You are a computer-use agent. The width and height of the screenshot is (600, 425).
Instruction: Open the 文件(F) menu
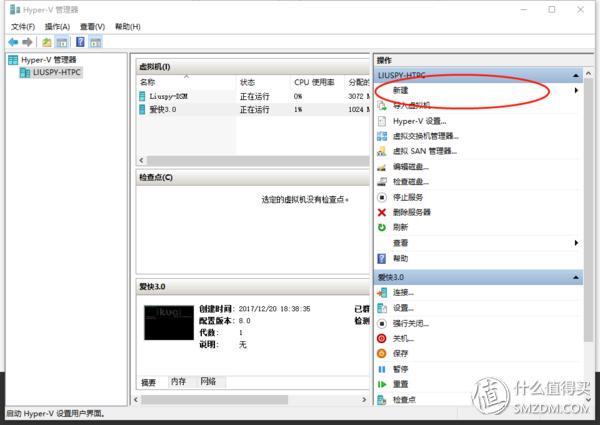(x=23, y=26)
